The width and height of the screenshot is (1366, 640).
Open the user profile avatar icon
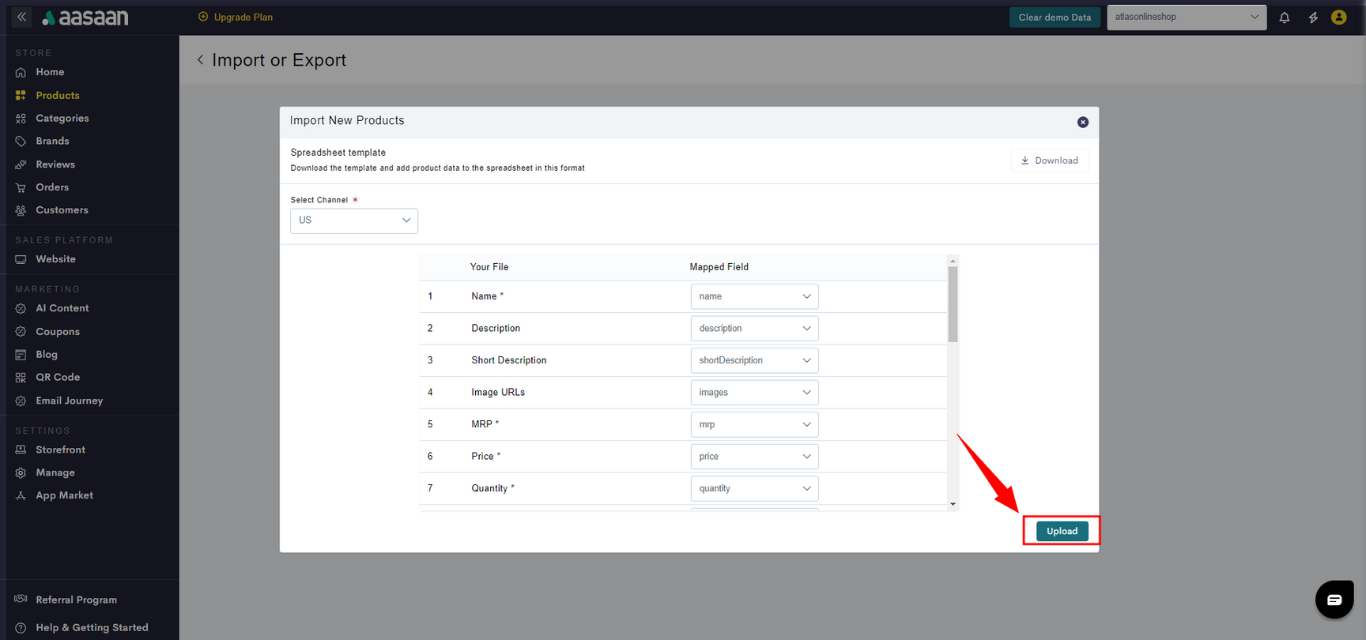(1340, 18)
